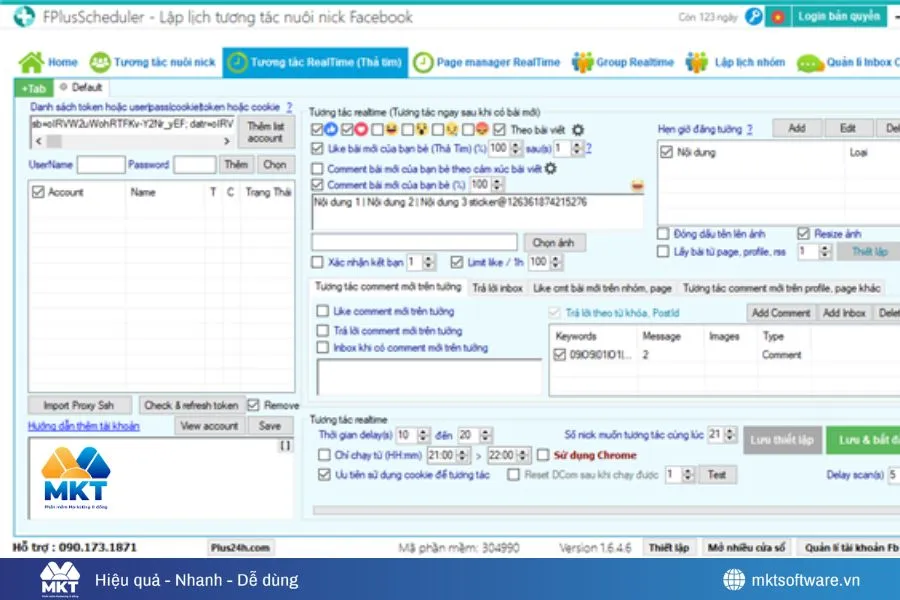900x600 pixels.
Task: Click the UserName input field
Action: (101, 165)
